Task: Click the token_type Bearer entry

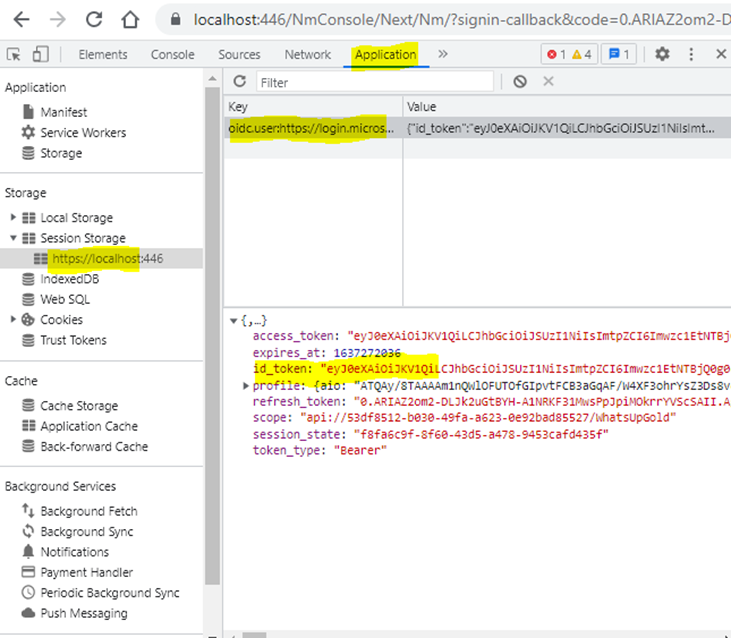Action: coord(320,451)
